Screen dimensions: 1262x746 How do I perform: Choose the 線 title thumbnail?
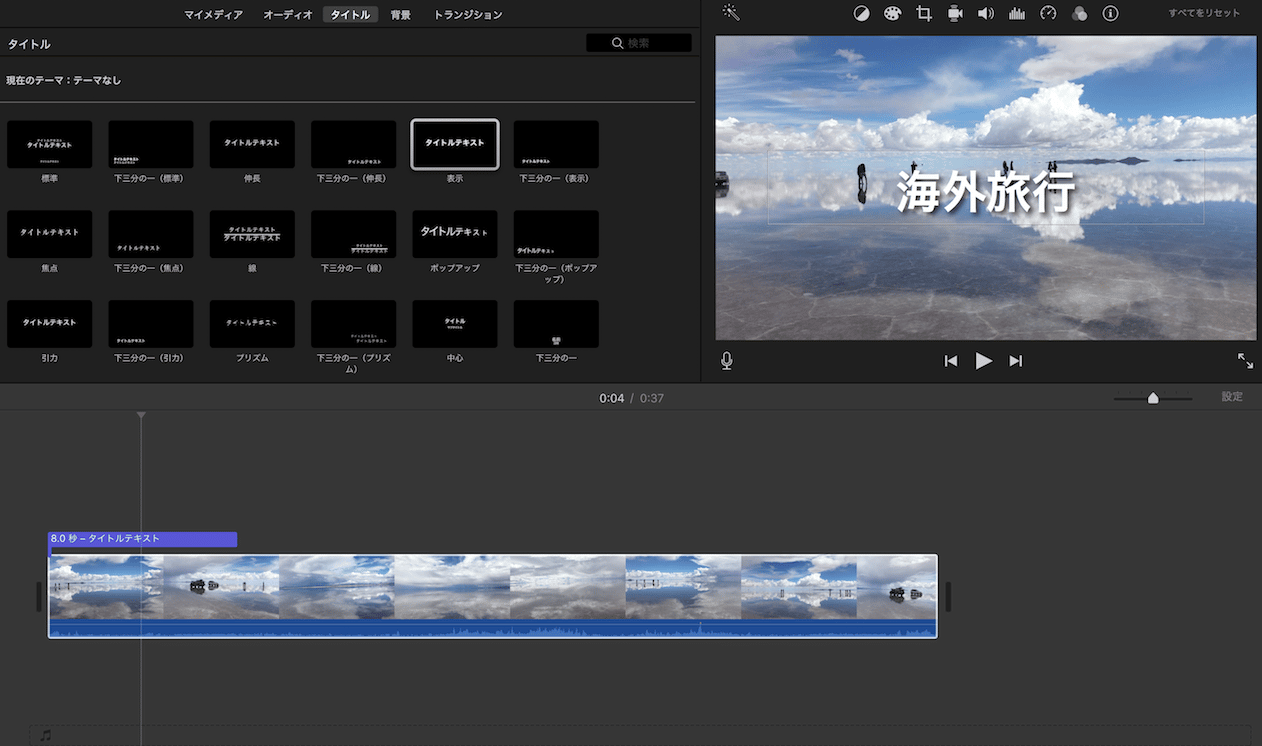pyautogui.click(x=252, y=234)
